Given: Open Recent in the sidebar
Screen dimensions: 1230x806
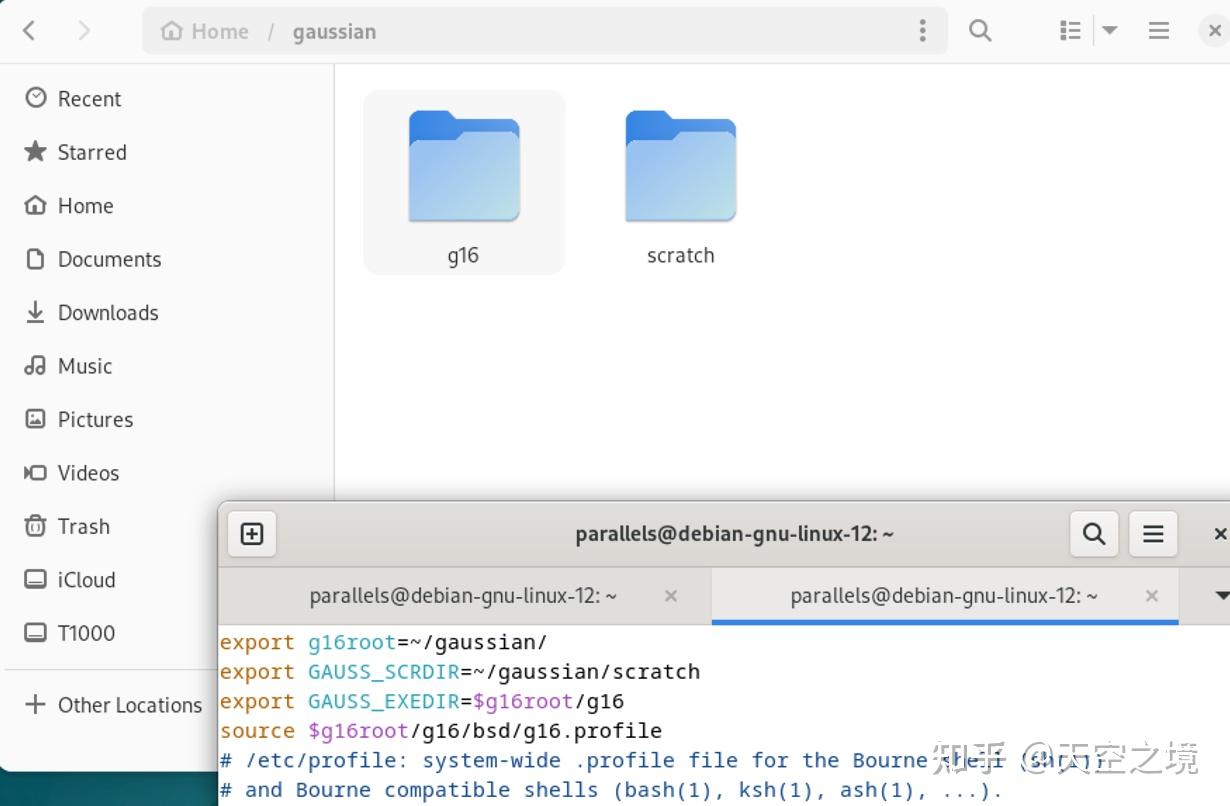Looking at the screenshot, I should click(x=169, y=99).
